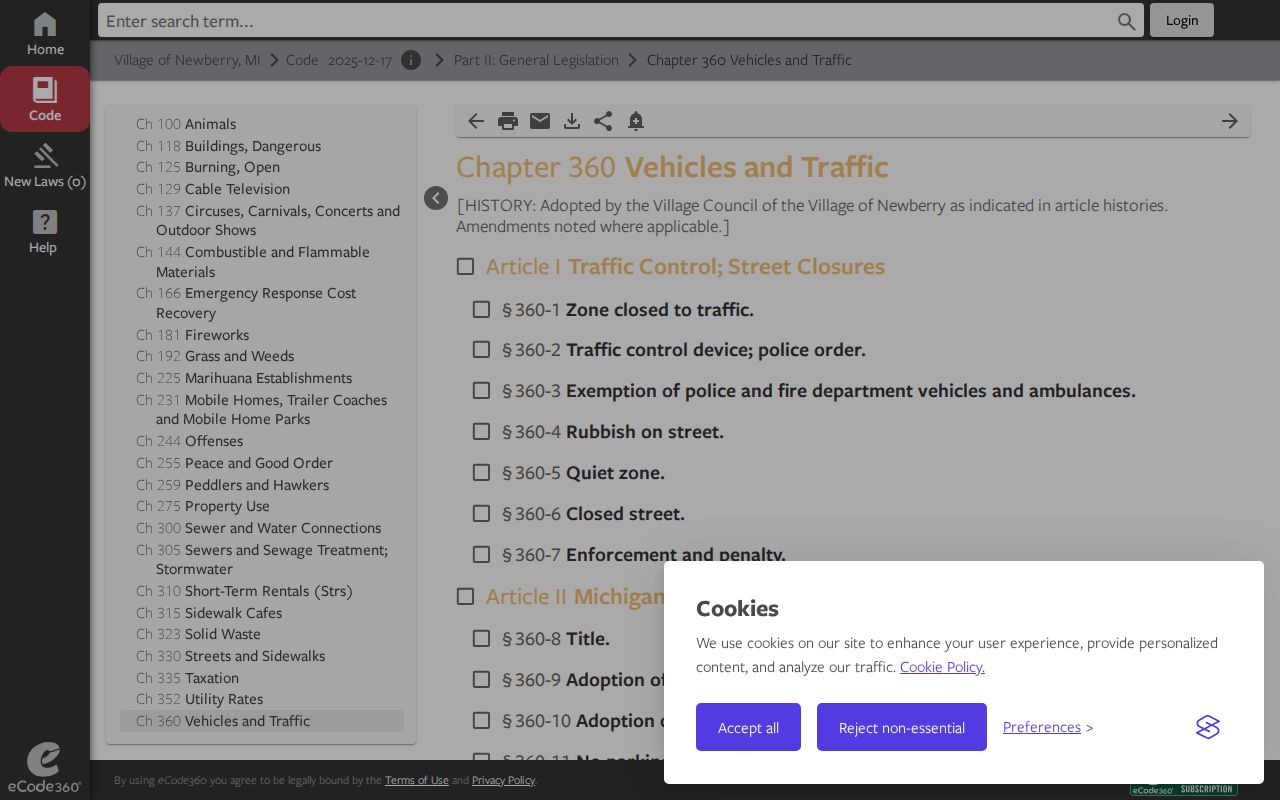The image size is (1280, 800).
Task: Click the search magnifier icon
Action: click(1126, 21)
